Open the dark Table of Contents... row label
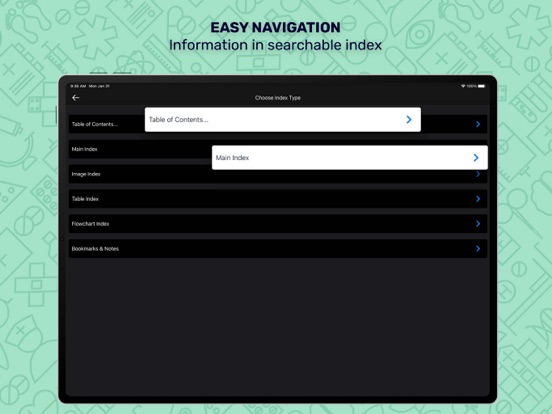The height and width of the screenshot is (414, 552). point(95,124)
